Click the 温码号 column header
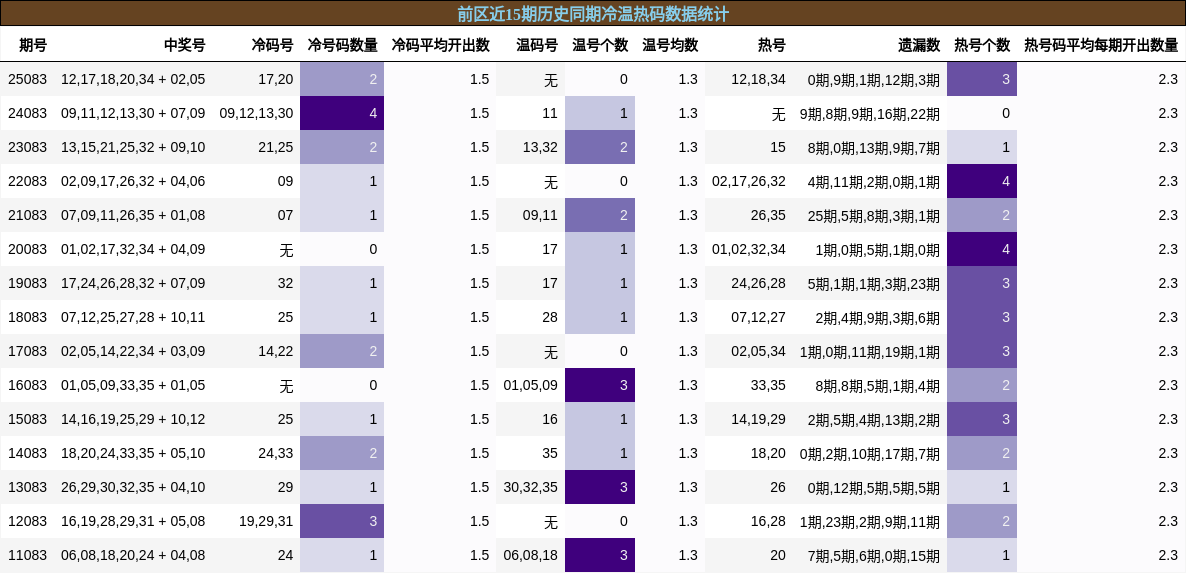 click(537, 45)
